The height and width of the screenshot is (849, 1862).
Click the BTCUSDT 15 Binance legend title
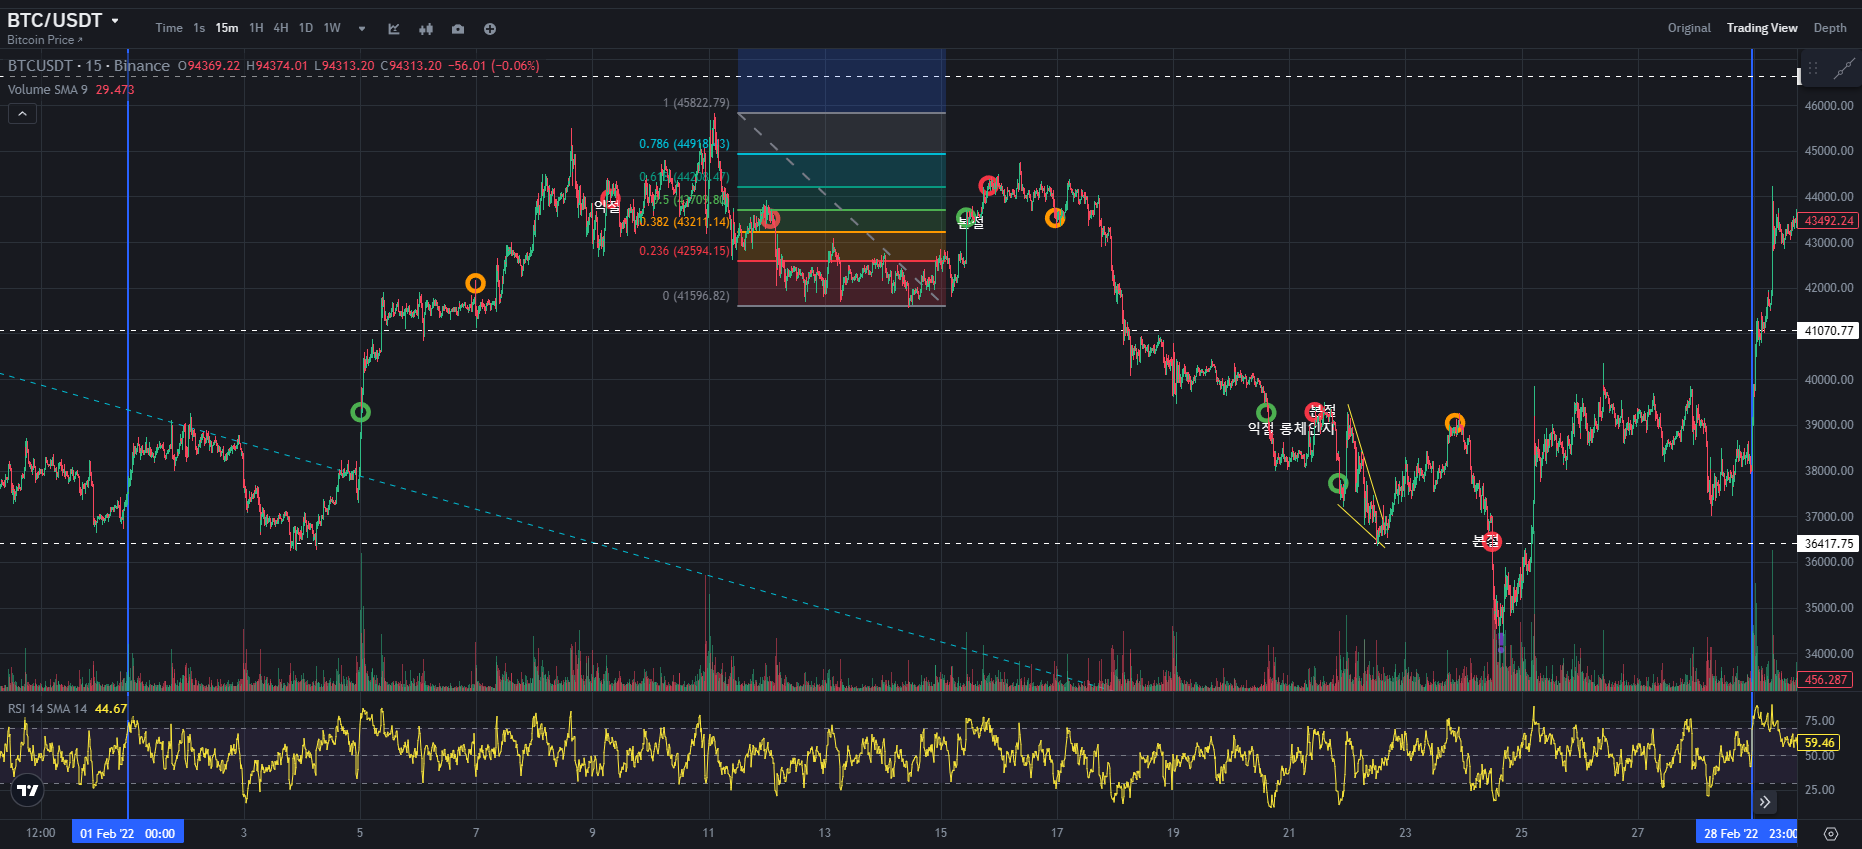point(89,66)
